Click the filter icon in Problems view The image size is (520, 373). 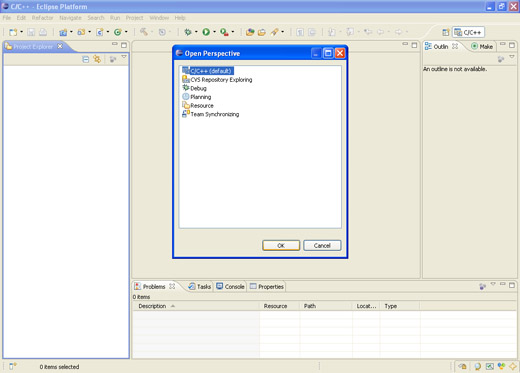(482, 286)
